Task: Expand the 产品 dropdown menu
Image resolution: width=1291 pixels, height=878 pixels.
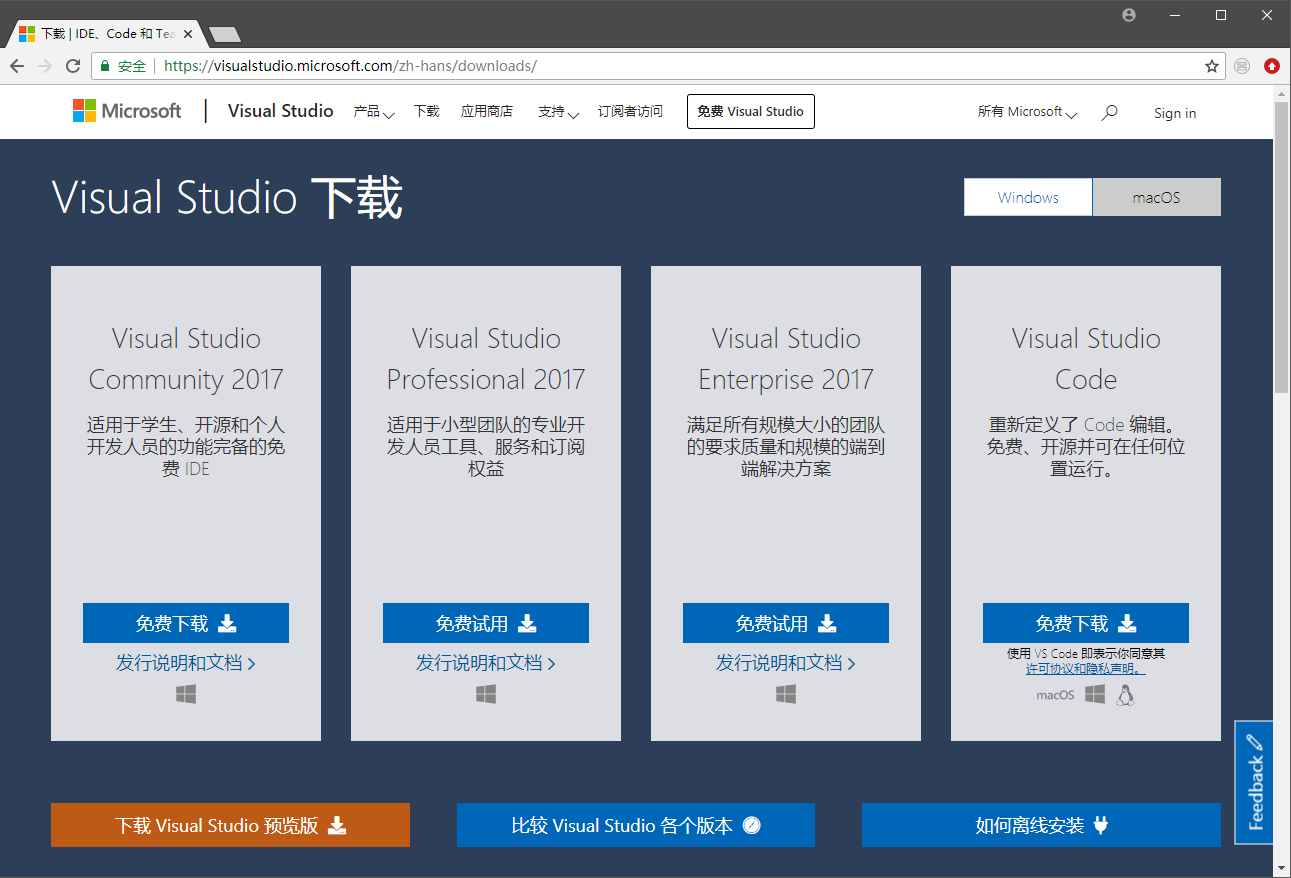Action: click(x=374, y=112)
